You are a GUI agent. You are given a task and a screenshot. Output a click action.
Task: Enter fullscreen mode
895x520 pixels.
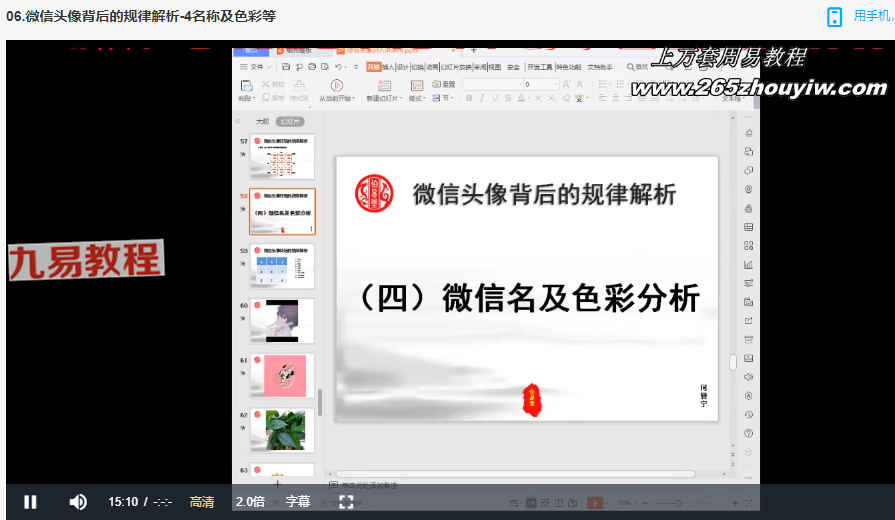pos(346,502)
